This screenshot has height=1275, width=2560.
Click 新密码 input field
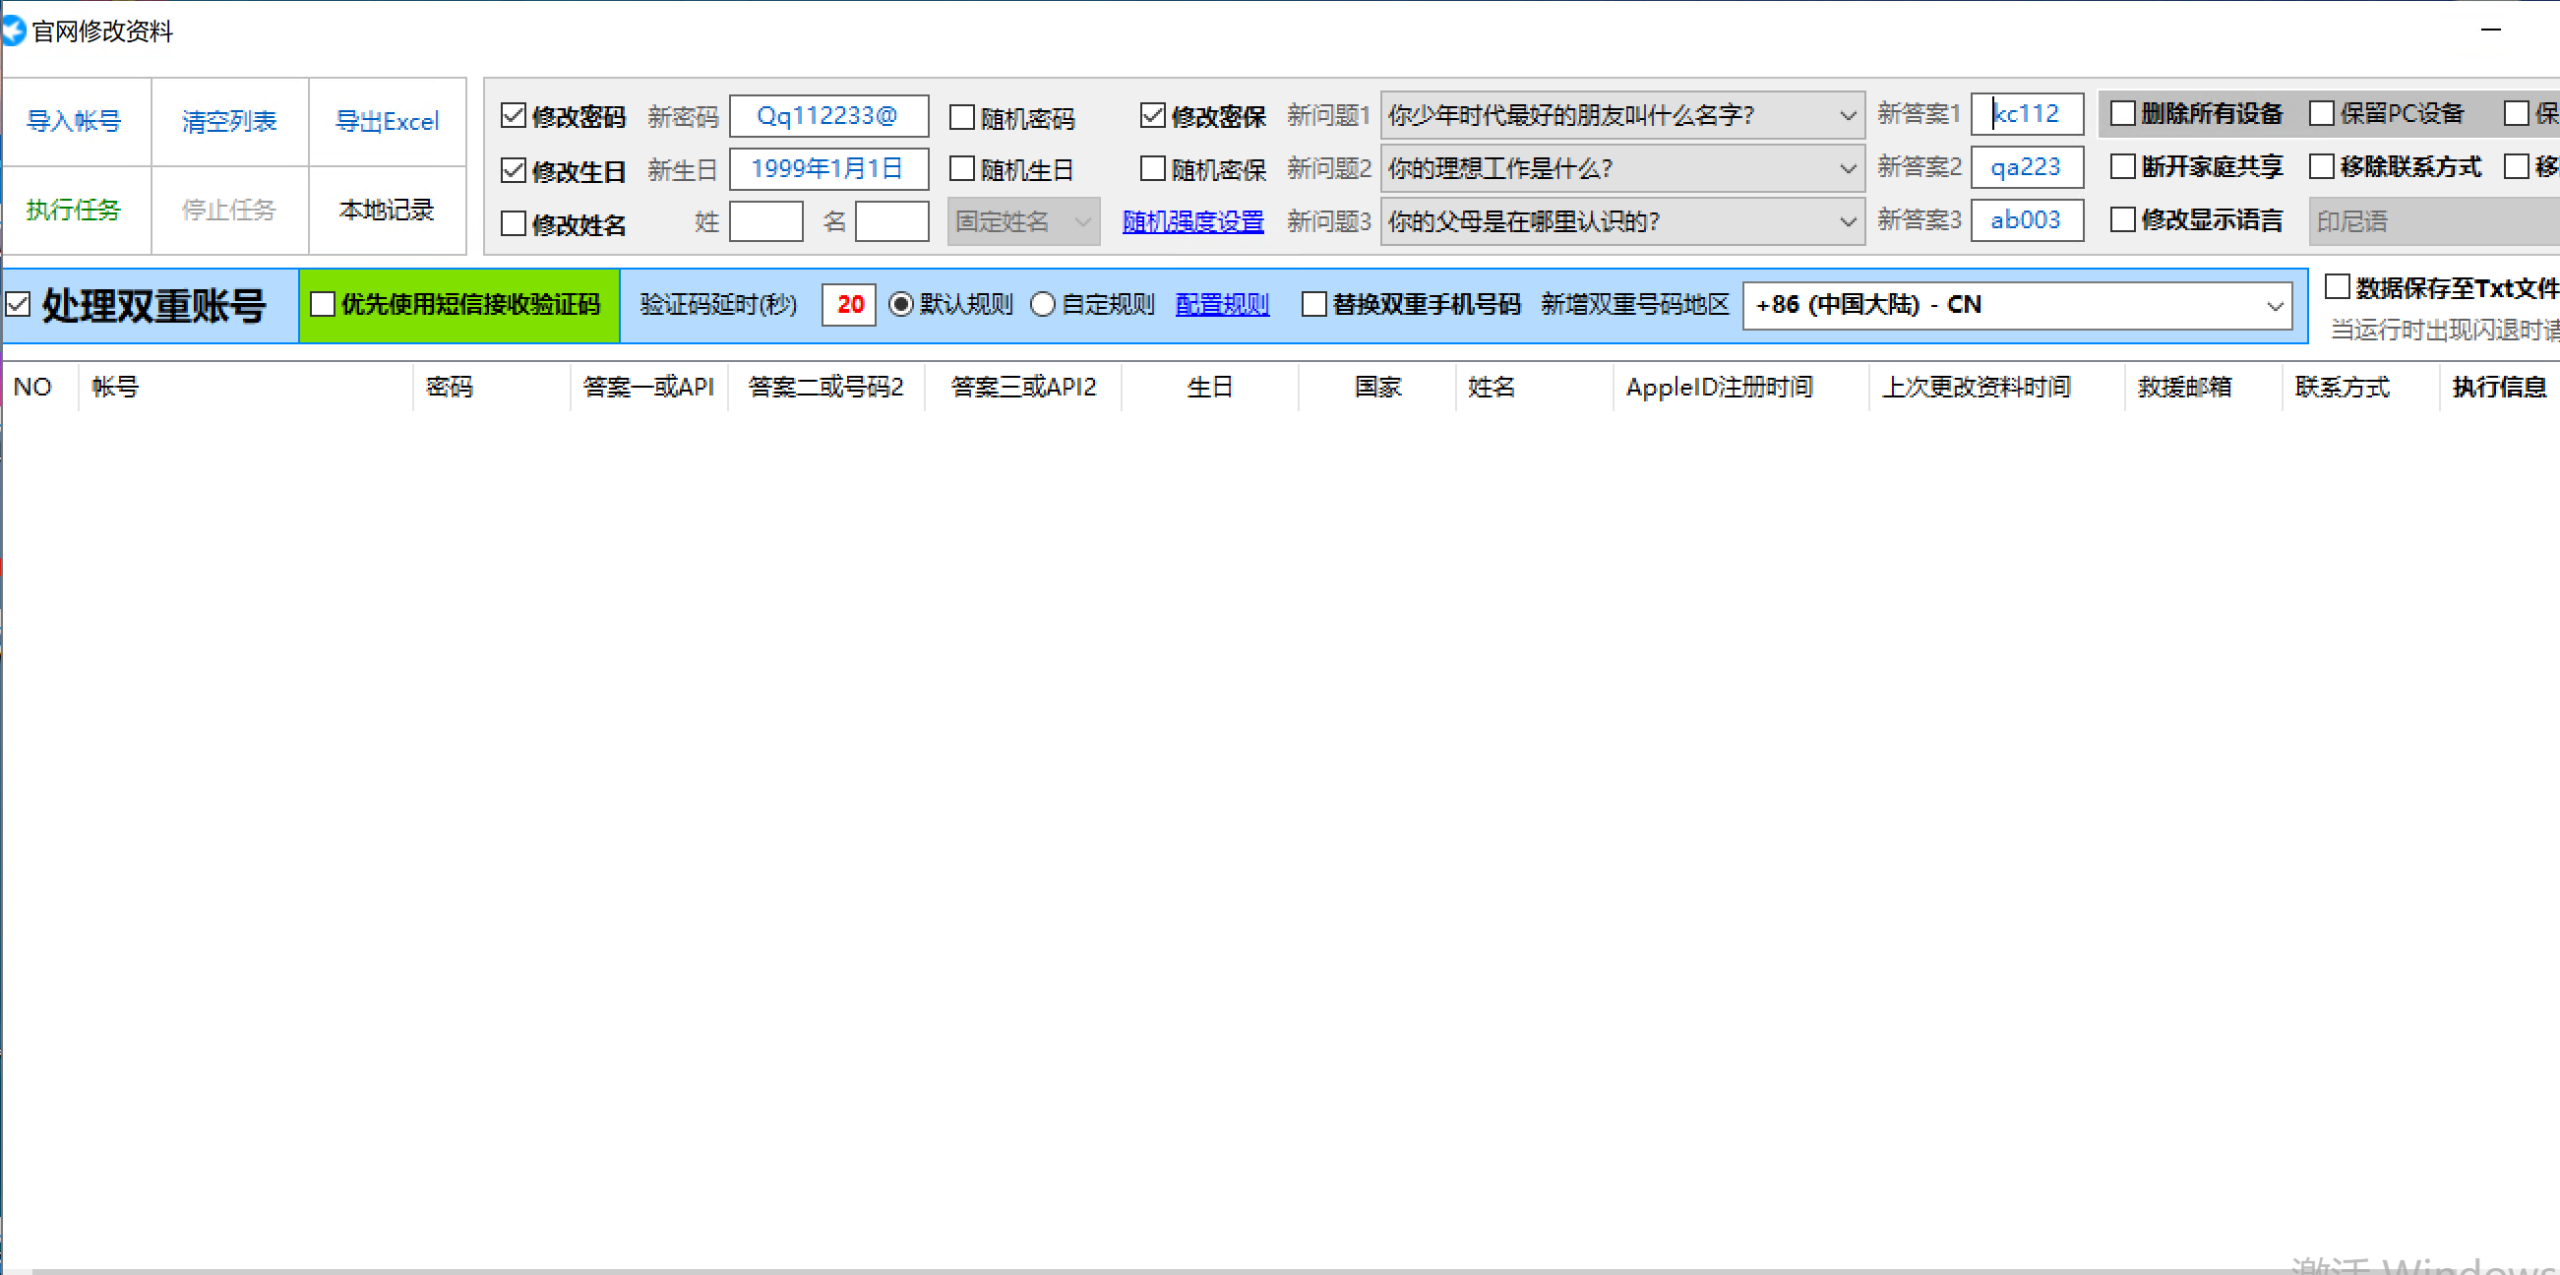pyautogui.click(x=829, y=116)
